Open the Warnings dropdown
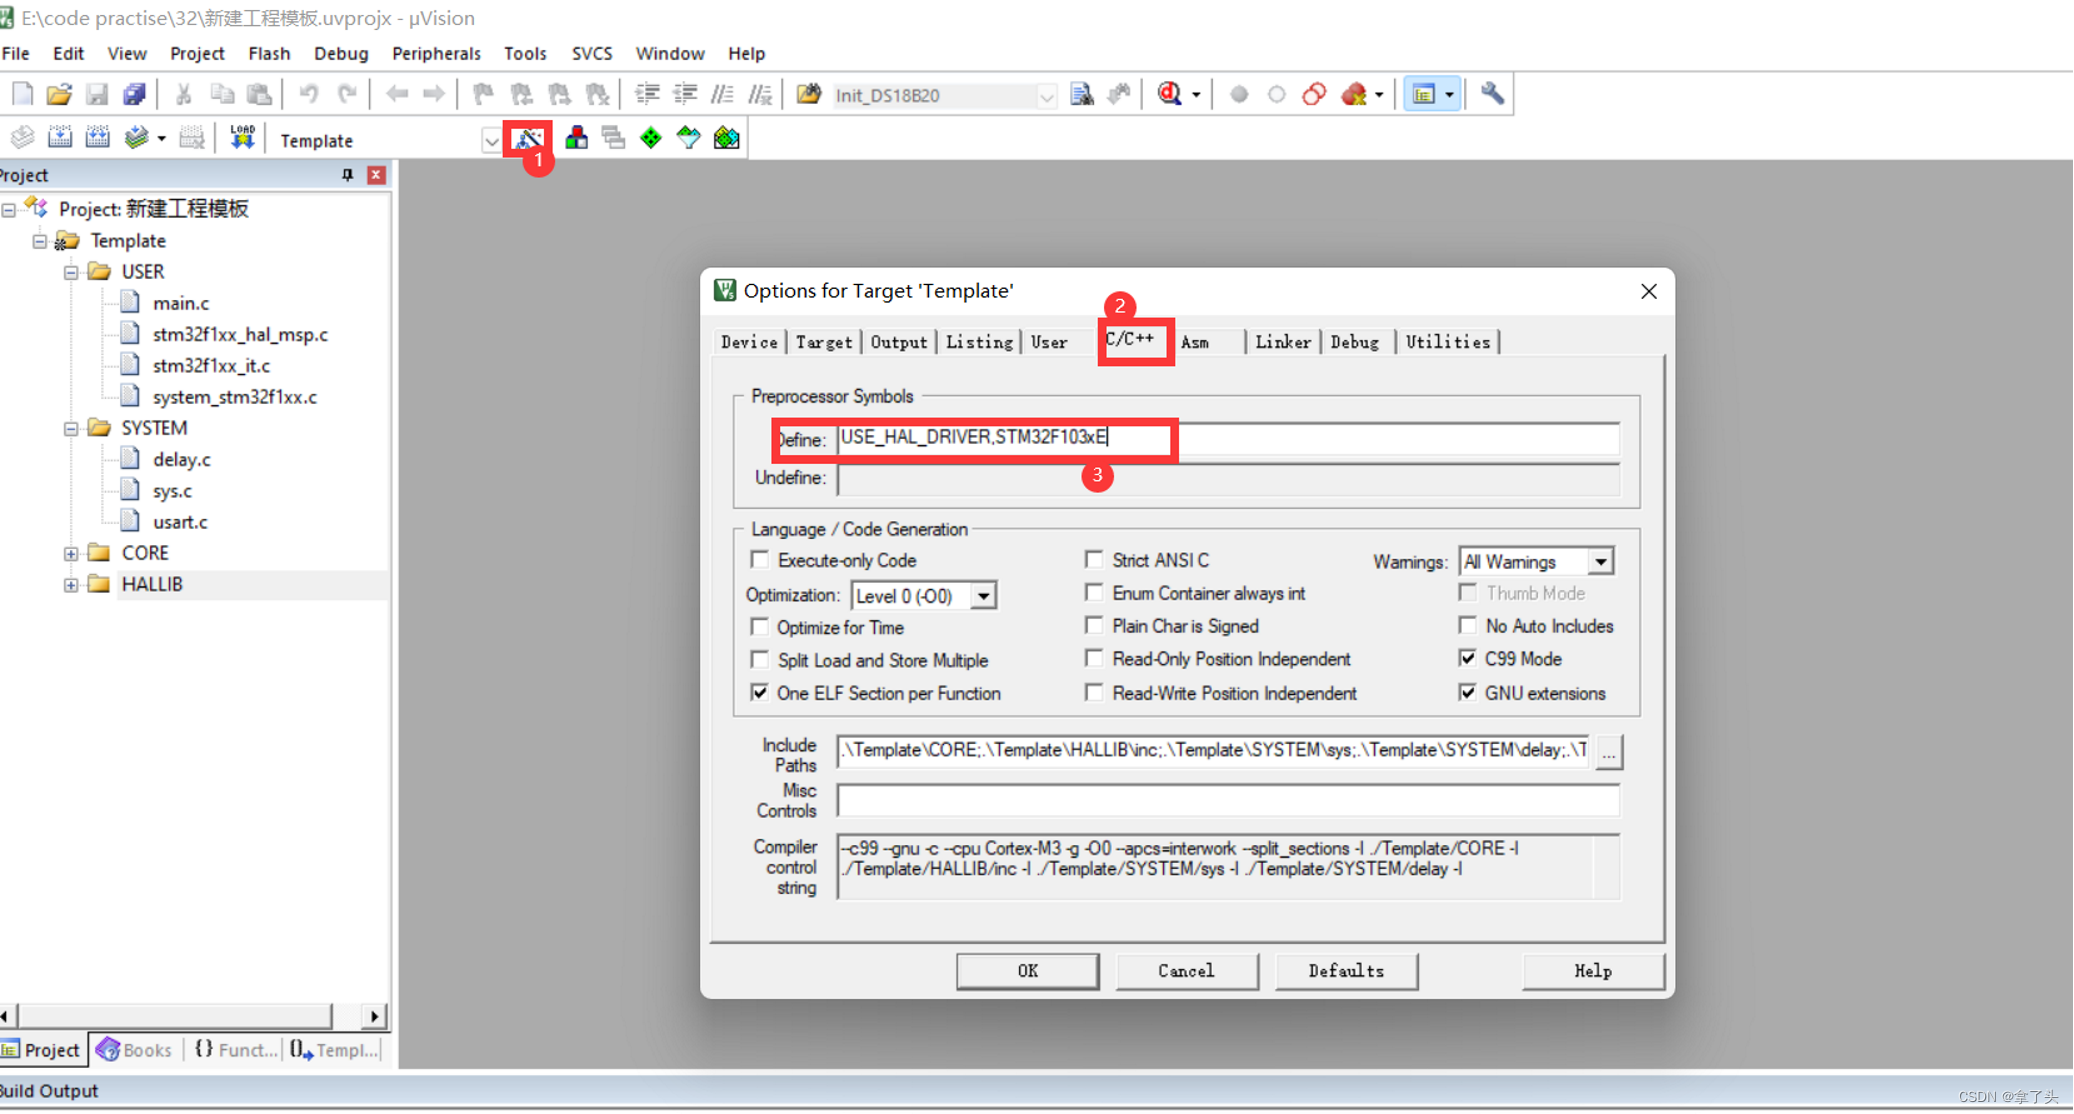The width and height of the screenshot is (2074, 1114). pyautogui.click(x=1600, y=562)
